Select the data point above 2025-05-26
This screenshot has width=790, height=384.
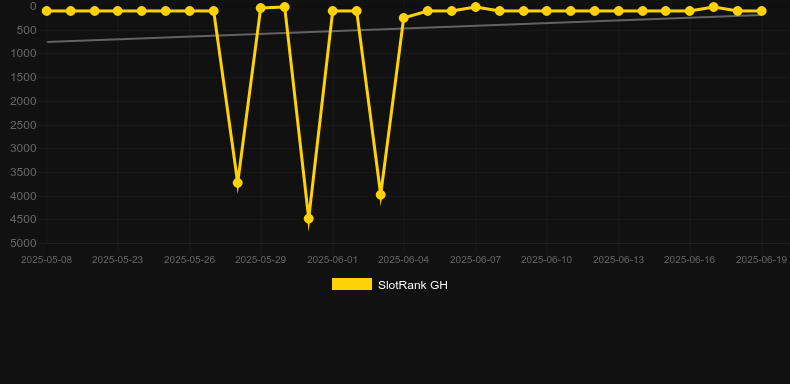189,11
